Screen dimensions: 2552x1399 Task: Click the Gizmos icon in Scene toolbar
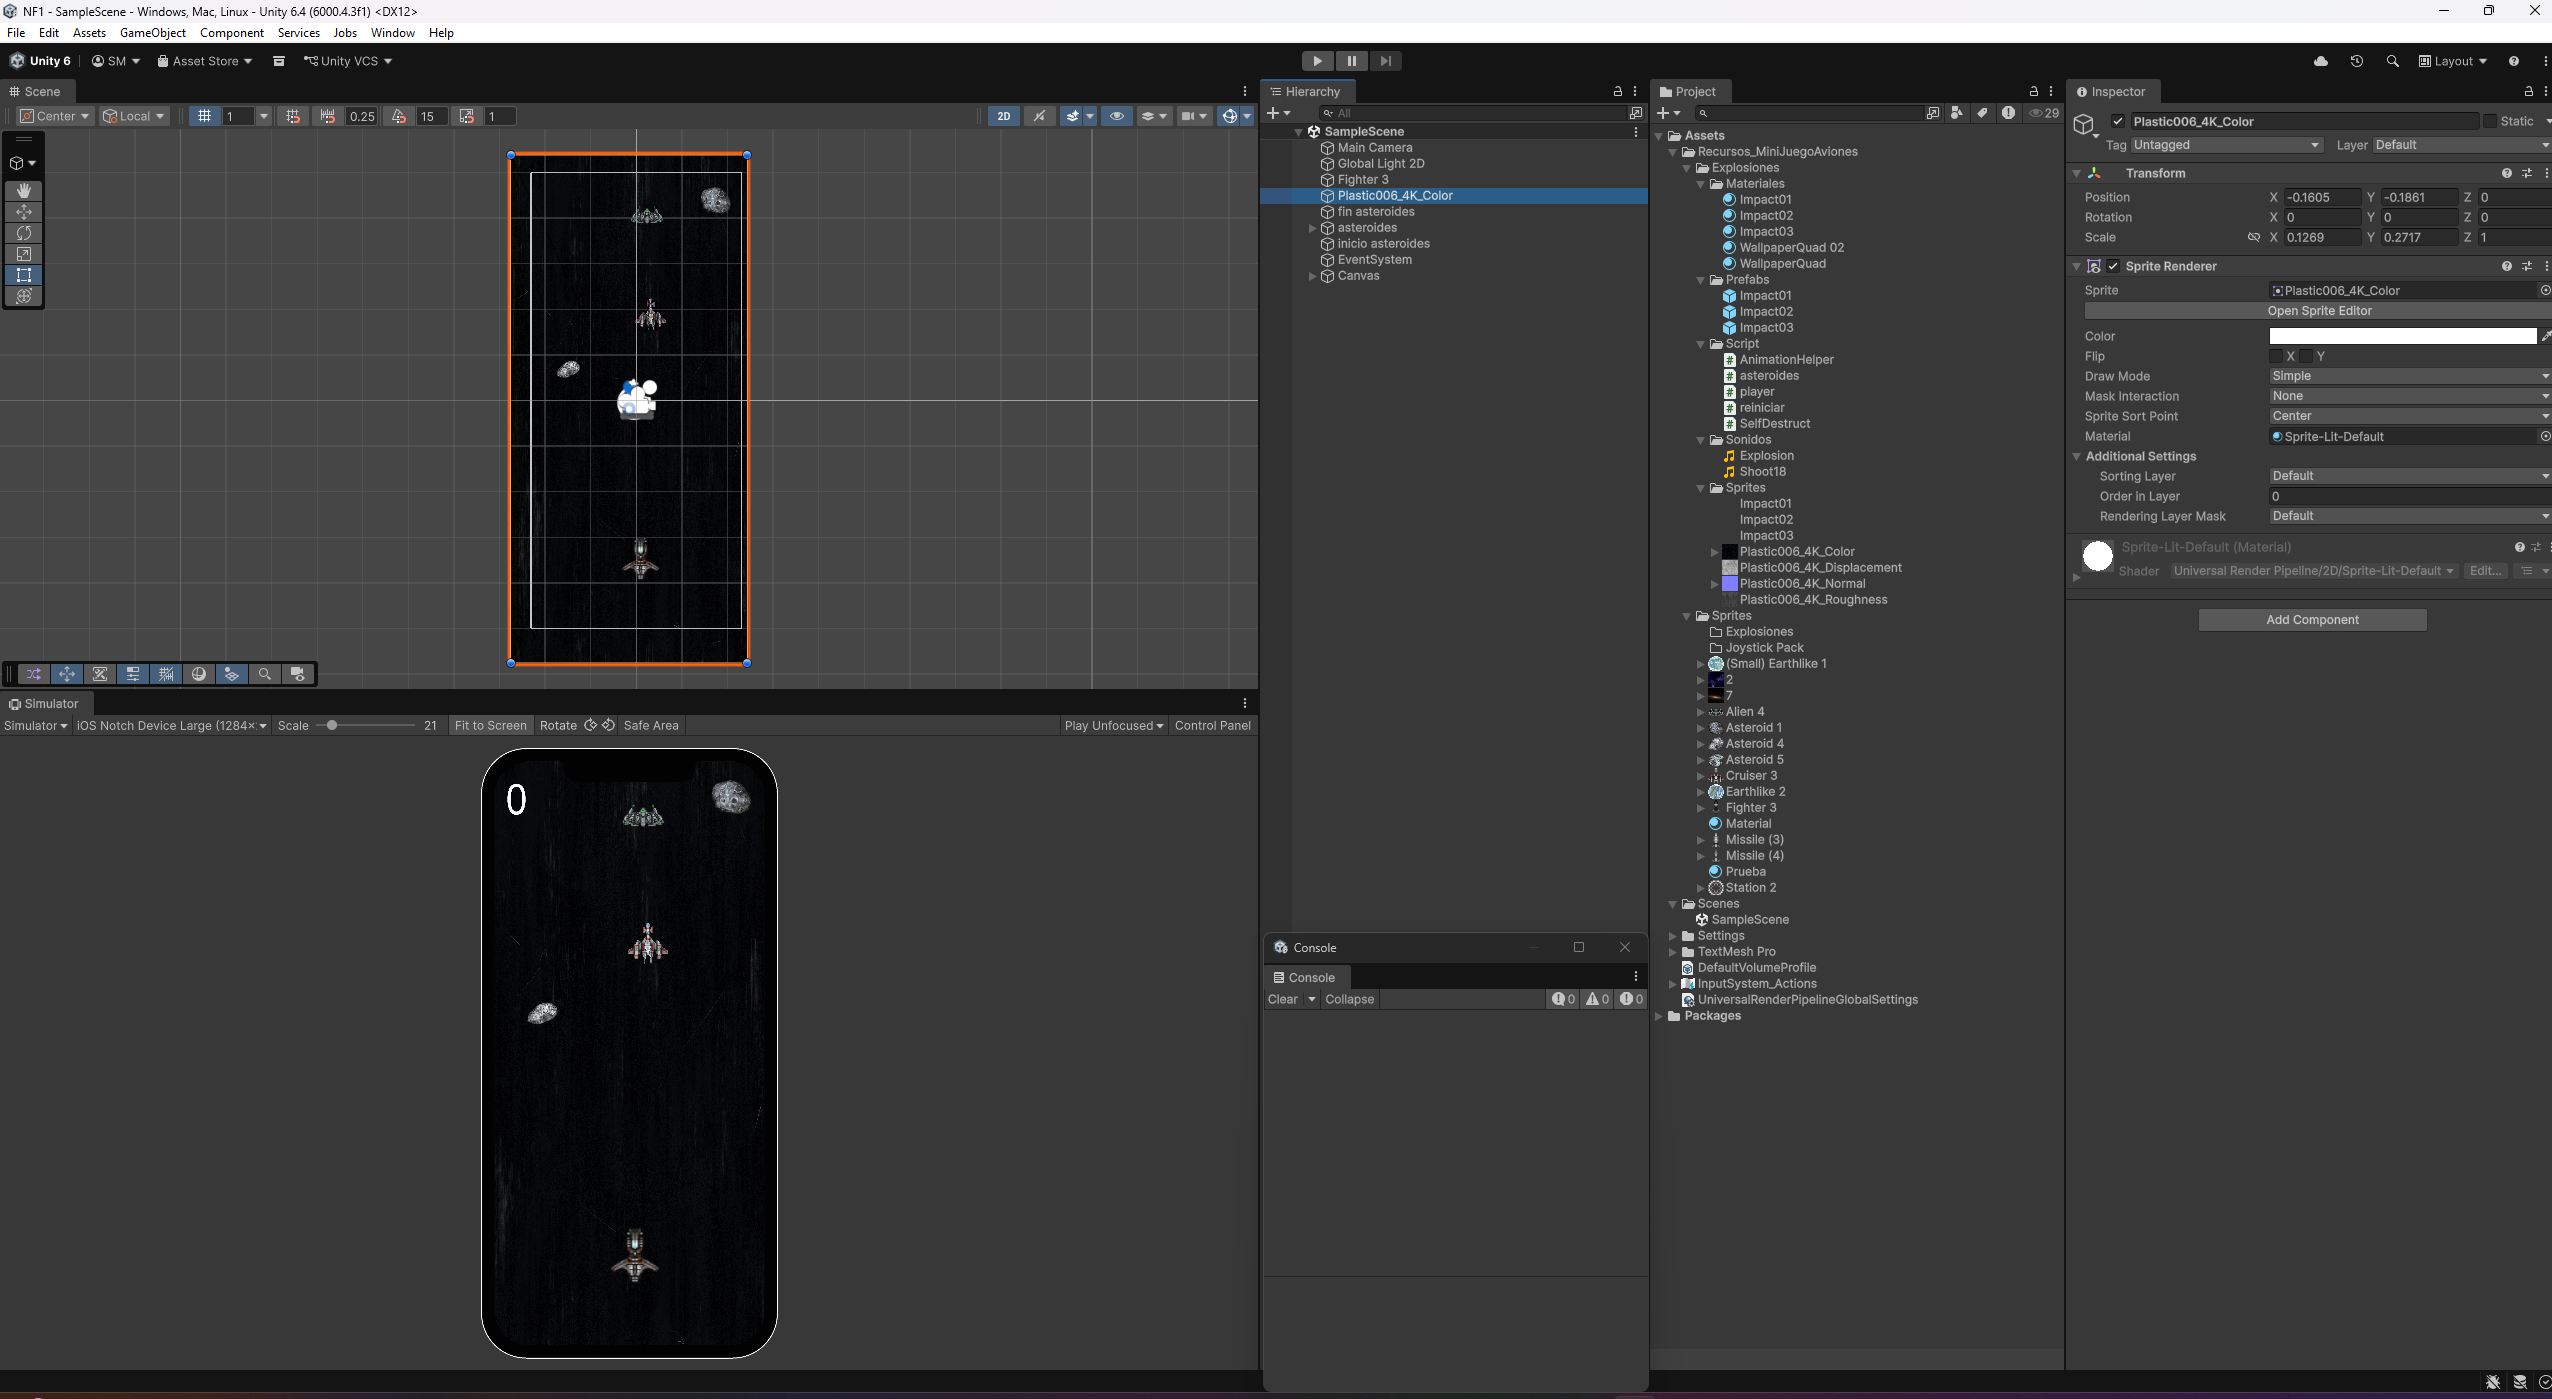(x=1229, y=116)
